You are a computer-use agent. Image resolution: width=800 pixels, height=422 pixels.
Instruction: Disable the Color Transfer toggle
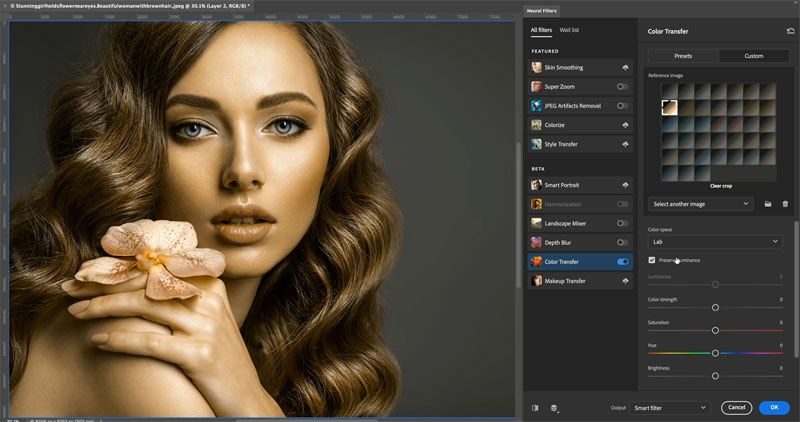click(622, 262)
